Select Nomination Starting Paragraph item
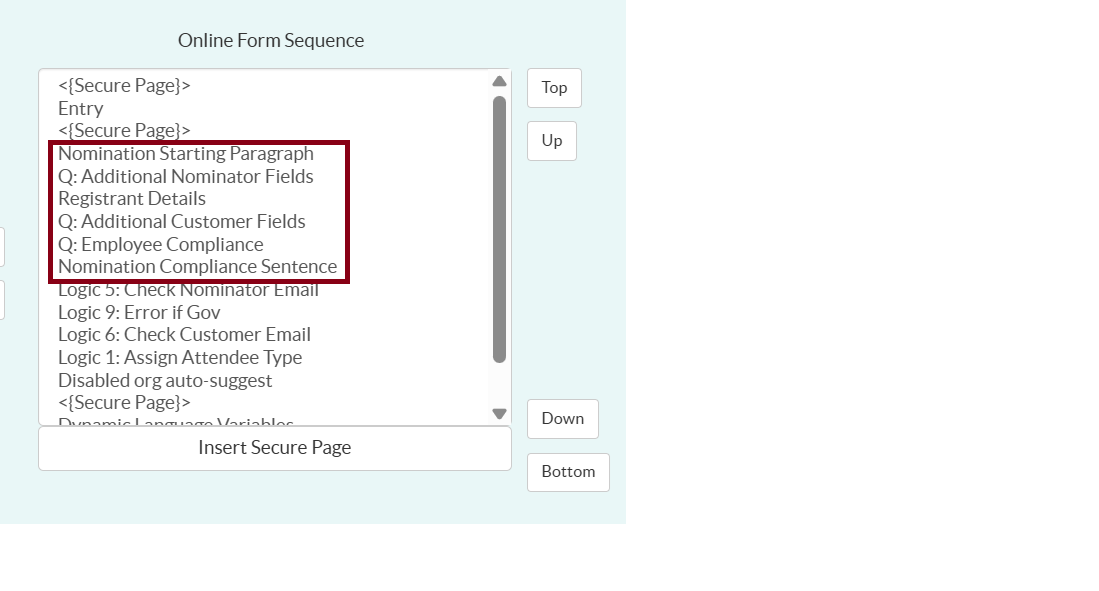Screen dimensions: 1099x591 pyautogui.click(x=185, y=154)
